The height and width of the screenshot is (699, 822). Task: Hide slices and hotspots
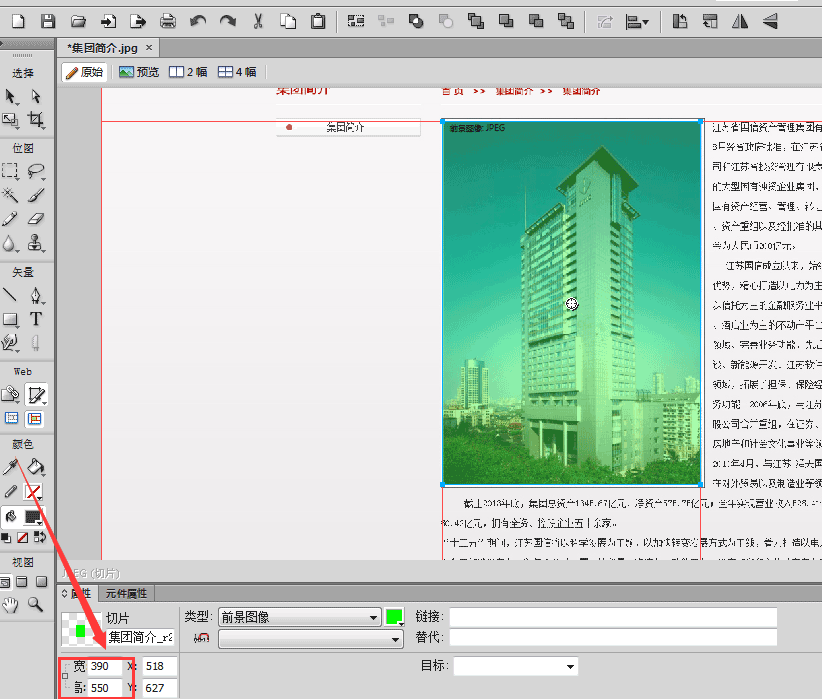[11, 418]
